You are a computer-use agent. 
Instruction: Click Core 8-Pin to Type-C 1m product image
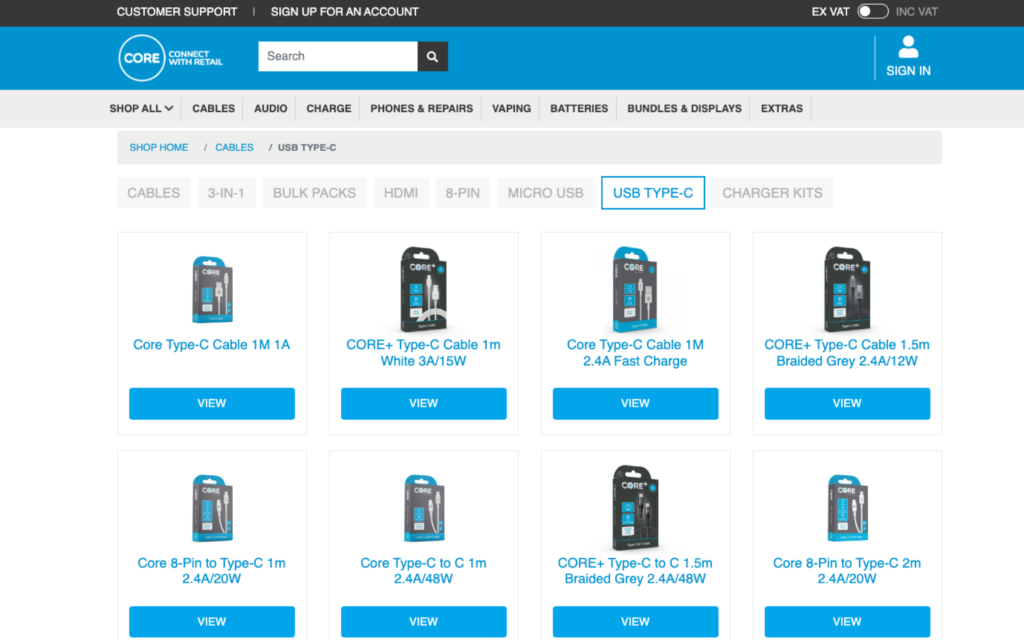pyautogui.click(x=212, y=508)
